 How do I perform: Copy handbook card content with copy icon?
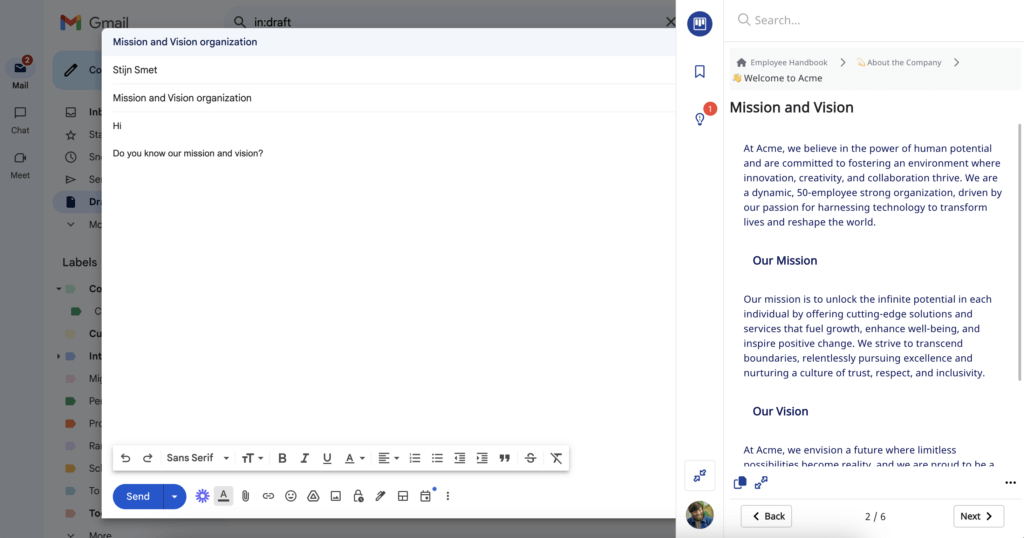pos(740,483)
